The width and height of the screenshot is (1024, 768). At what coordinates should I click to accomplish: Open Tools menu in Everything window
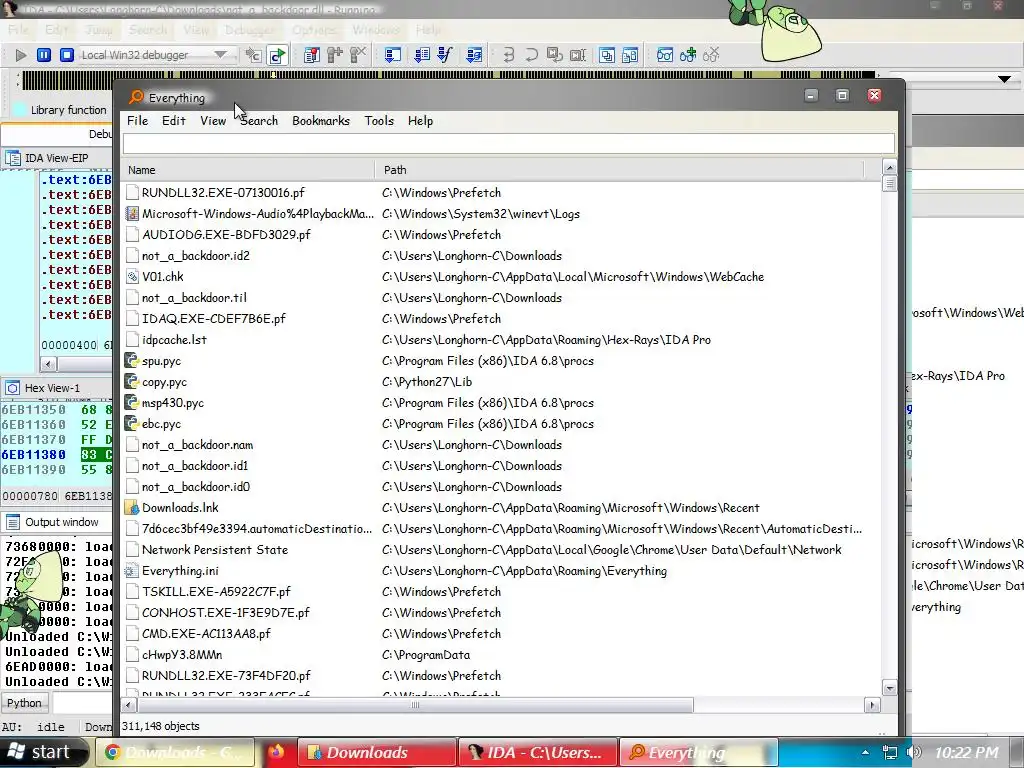[x=379, y=121]
